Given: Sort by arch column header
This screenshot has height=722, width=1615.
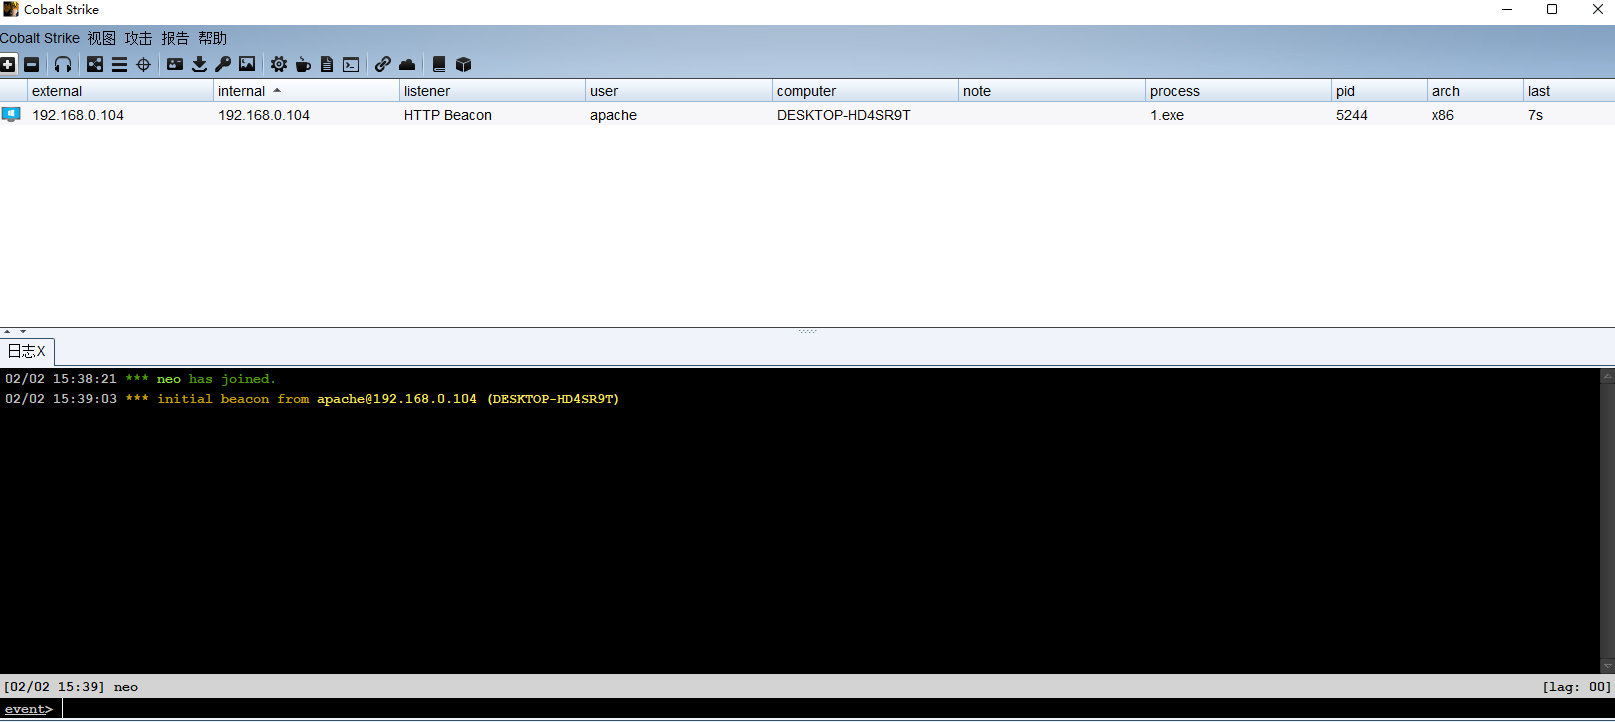Looking at the screenshot, I should 1475,91.
